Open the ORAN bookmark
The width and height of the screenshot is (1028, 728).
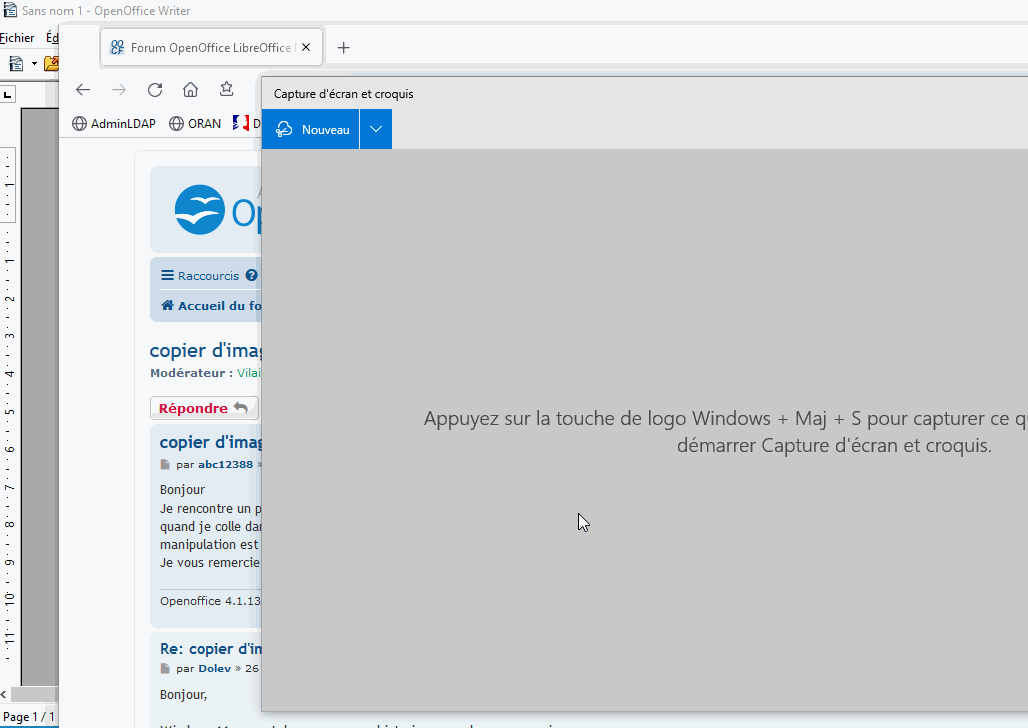[x=195, y=123]
